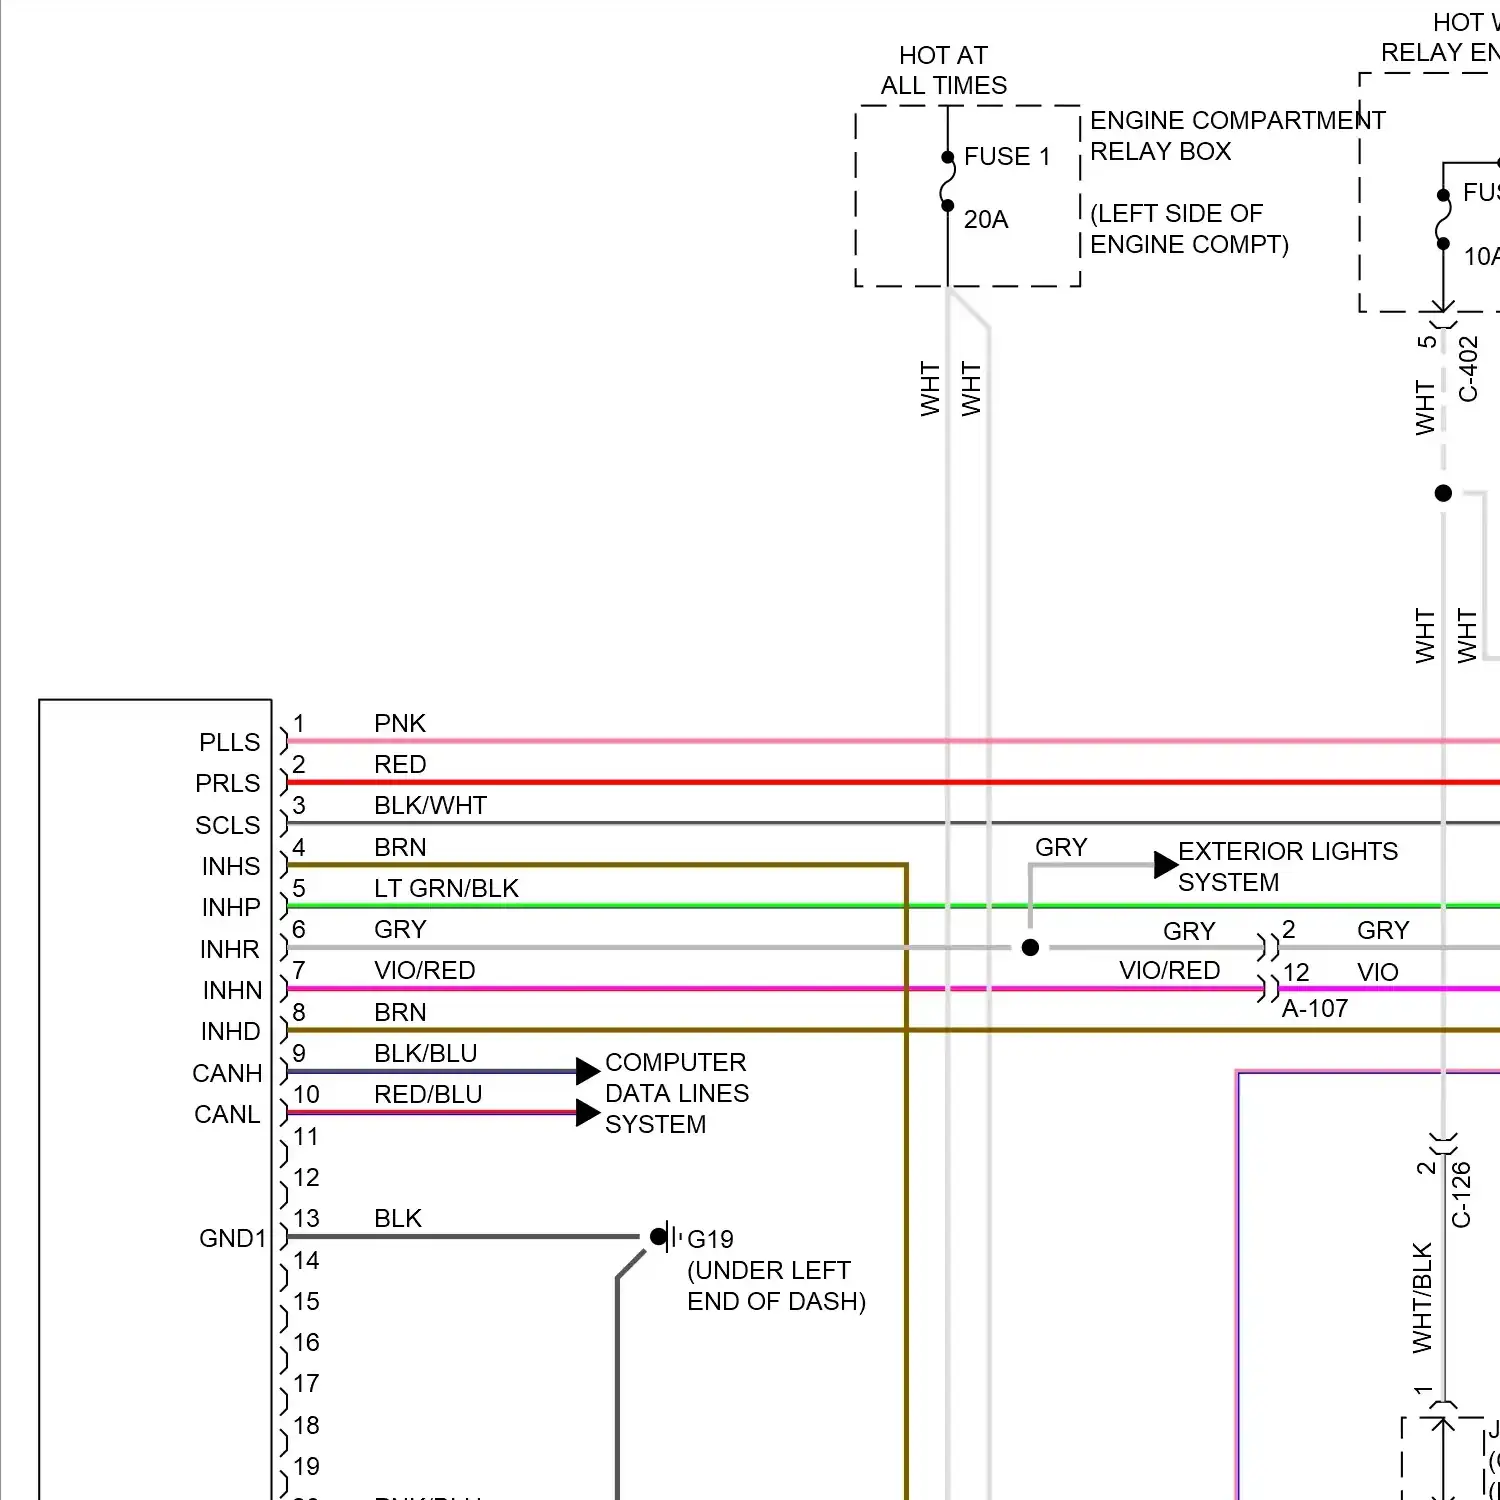Click the PLLS pin label
1500x1500 pixels.
(x=229, y=742)
